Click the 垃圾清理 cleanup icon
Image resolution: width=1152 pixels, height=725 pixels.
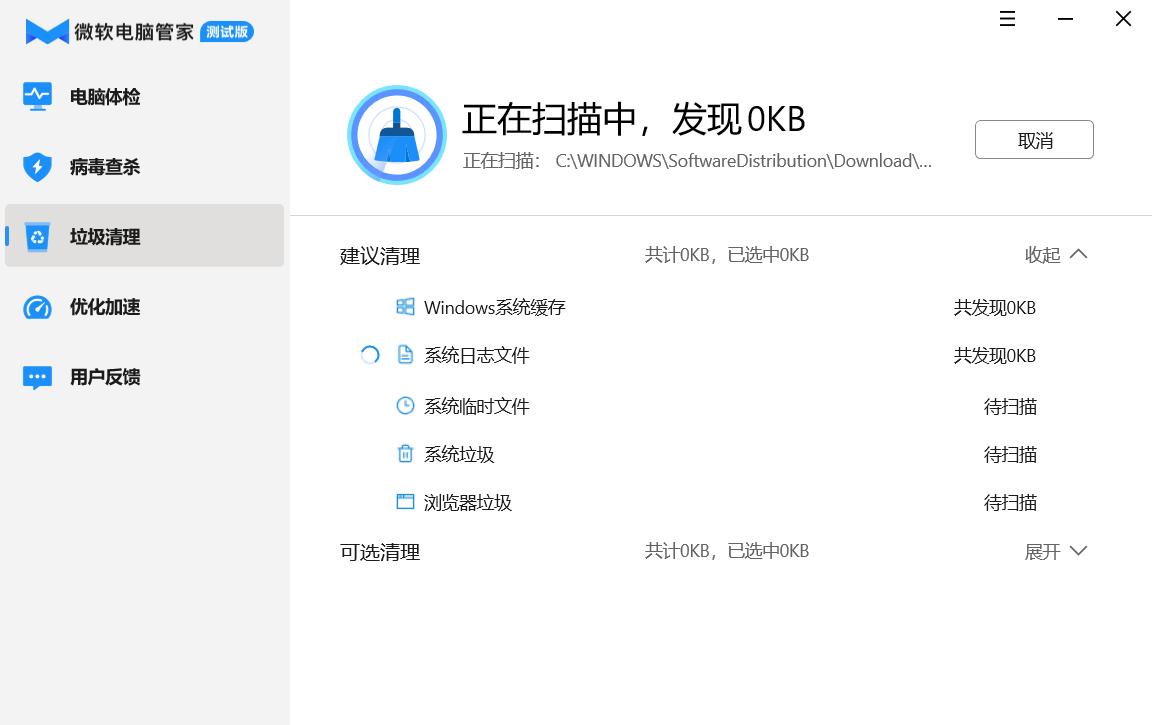pyautogui.click(x=37, y=236)
